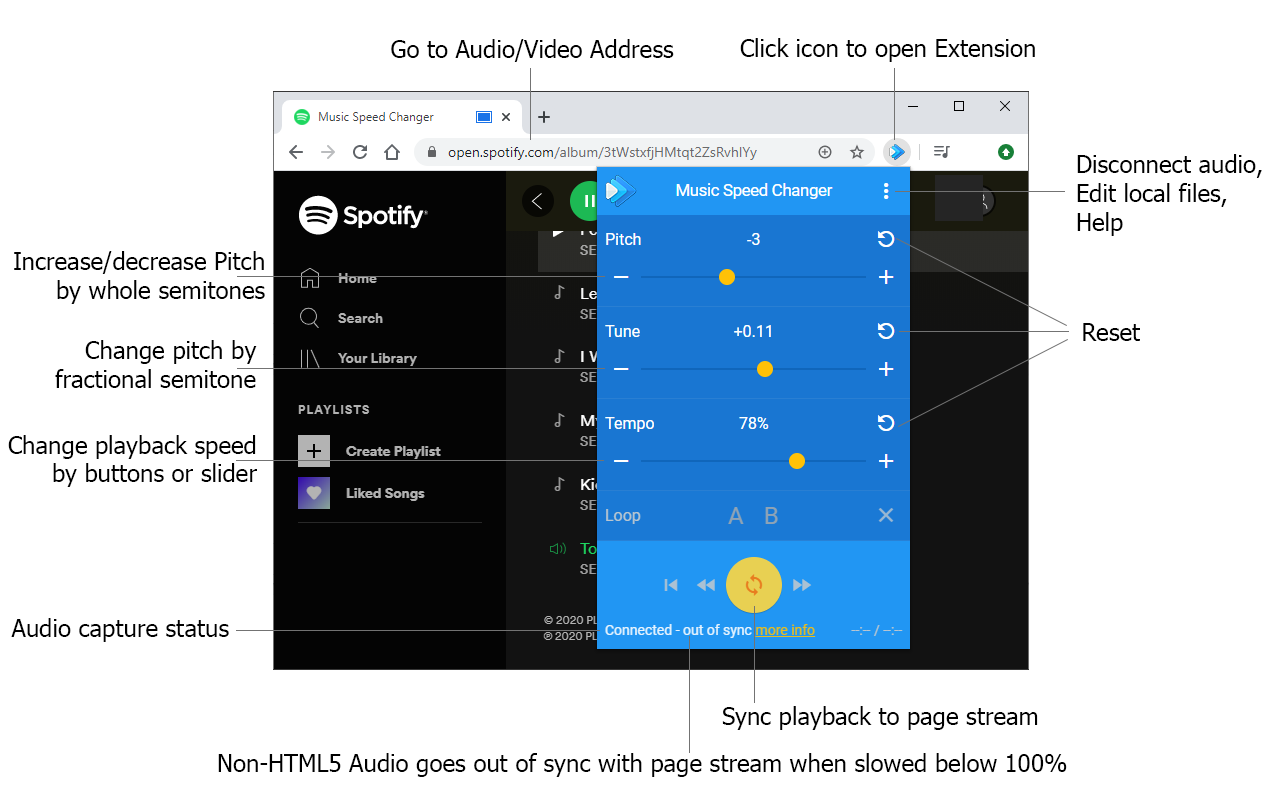
Task: Reset the Pitch value
Action: (x=886, y=239)
